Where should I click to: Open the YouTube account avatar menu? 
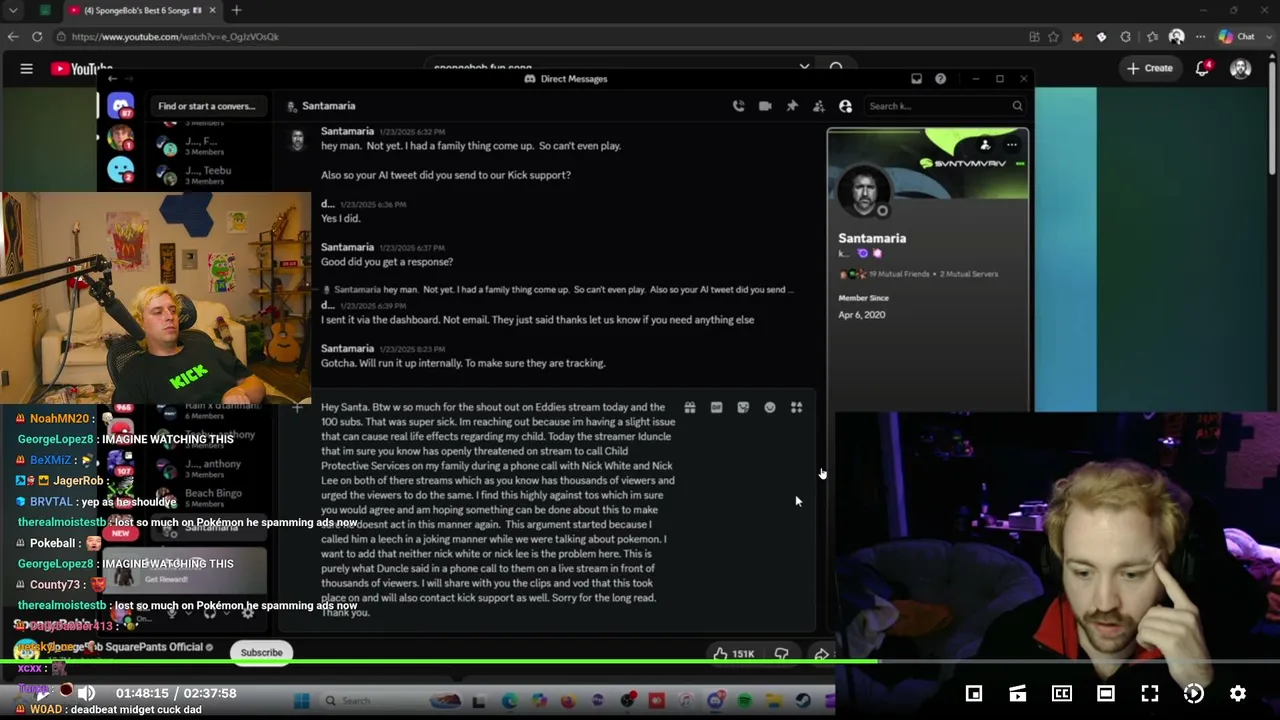tap(1241, 68)
